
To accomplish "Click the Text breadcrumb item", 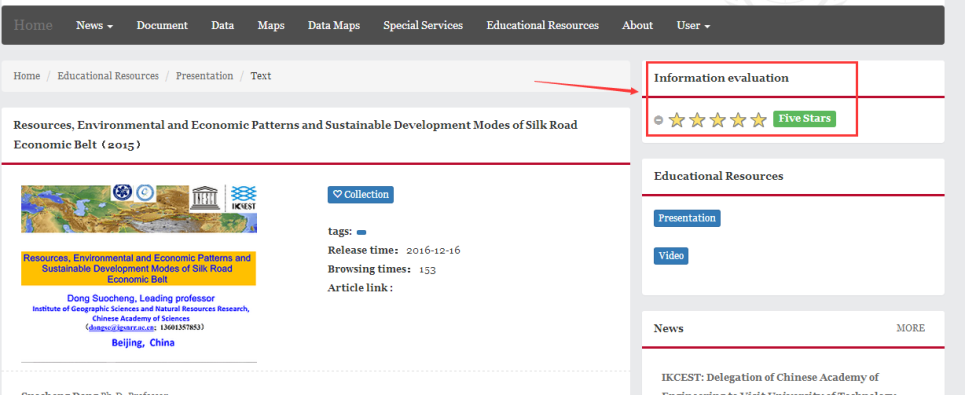I will 260,76.
